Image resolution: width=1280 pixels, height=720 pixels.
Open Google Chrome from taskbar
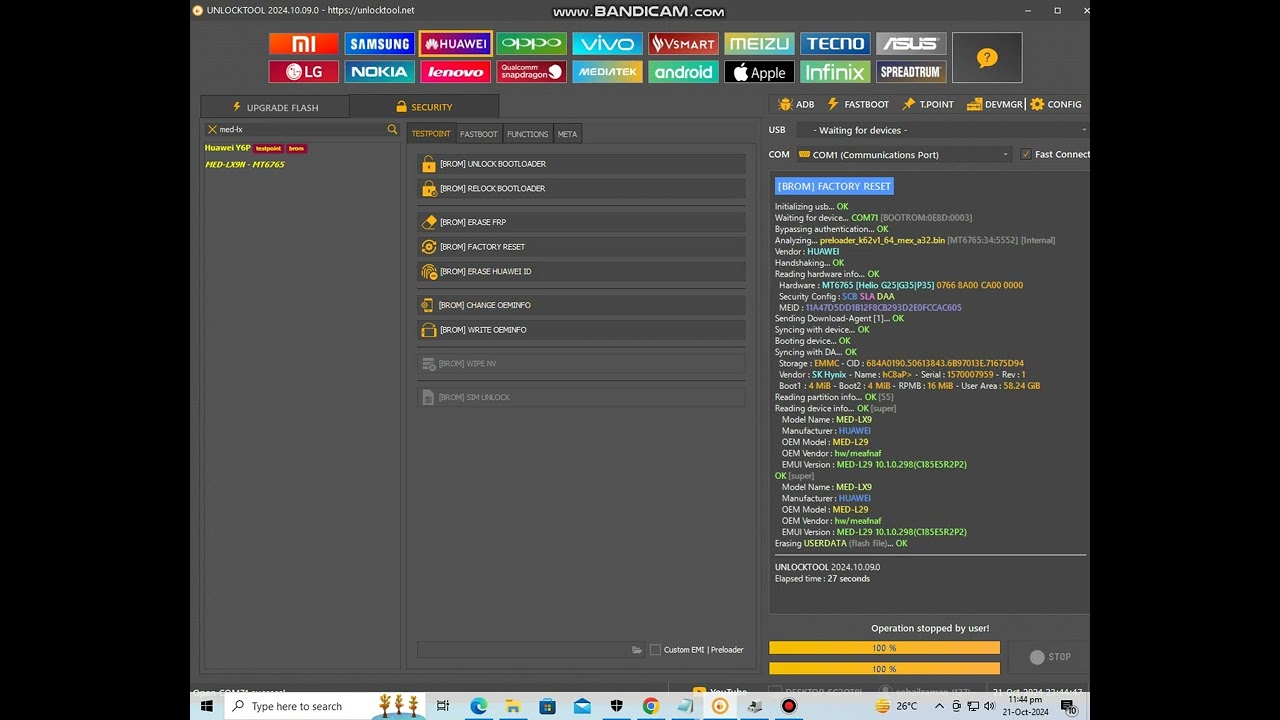click(x=651, y=706)
